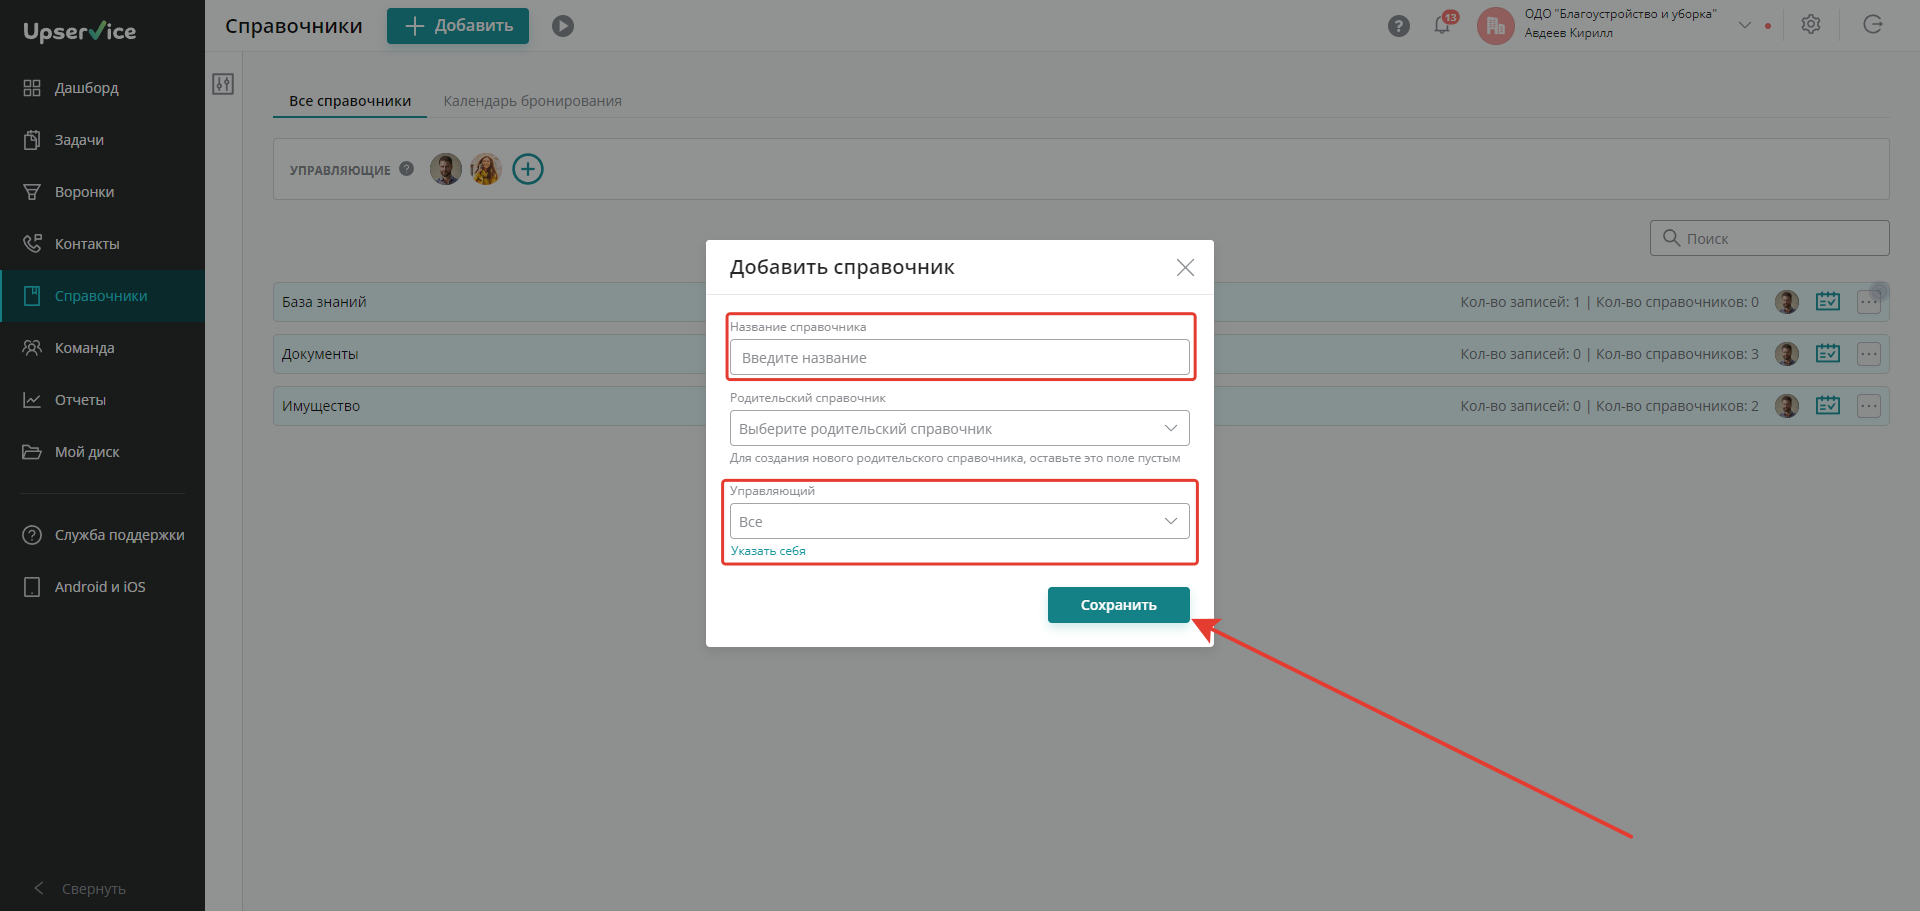Open Мой диск sidebar item
Viewport: 1920px width, 911px height.
(x=102, y=452)
